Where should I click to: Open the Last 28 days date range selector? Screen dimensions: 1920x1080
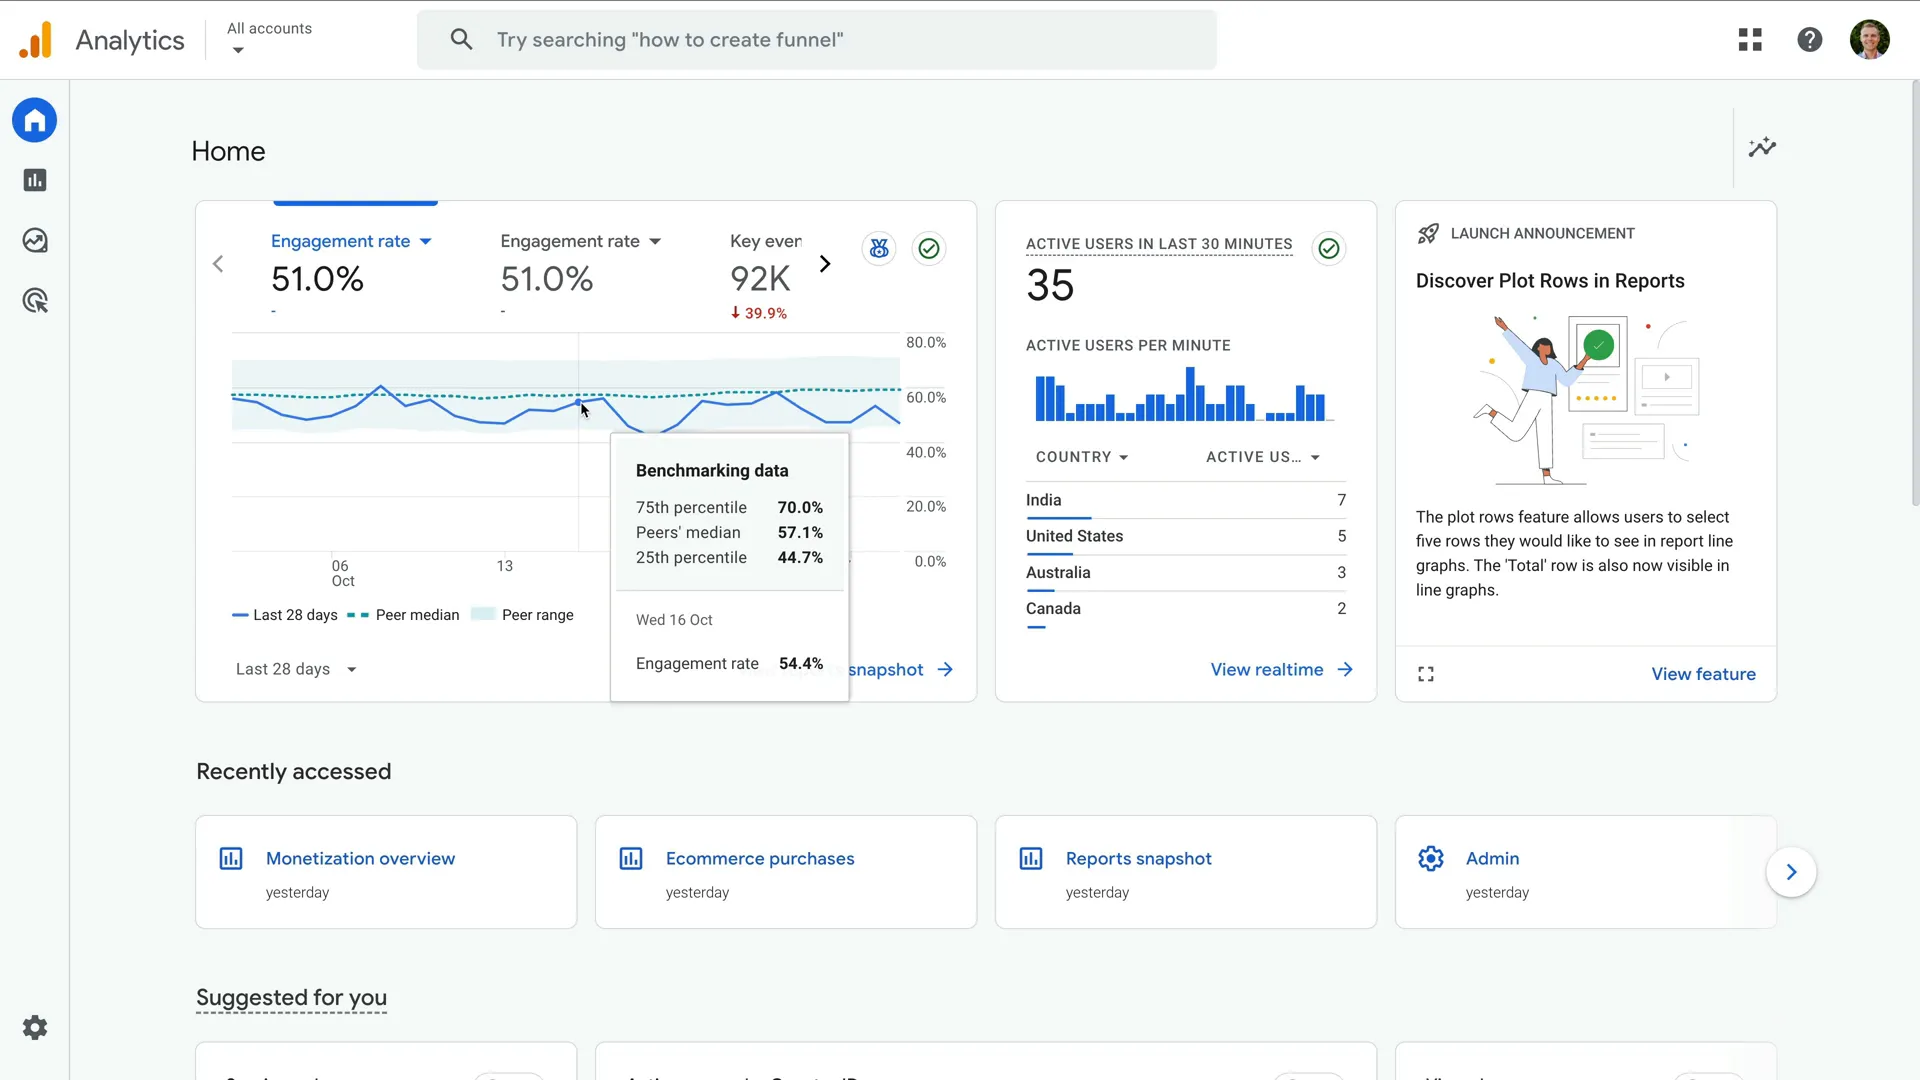[x=294, y=669]
